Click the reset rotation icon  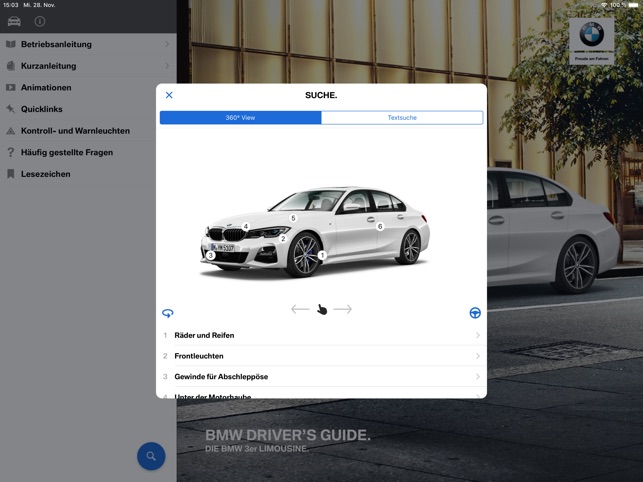168,313
